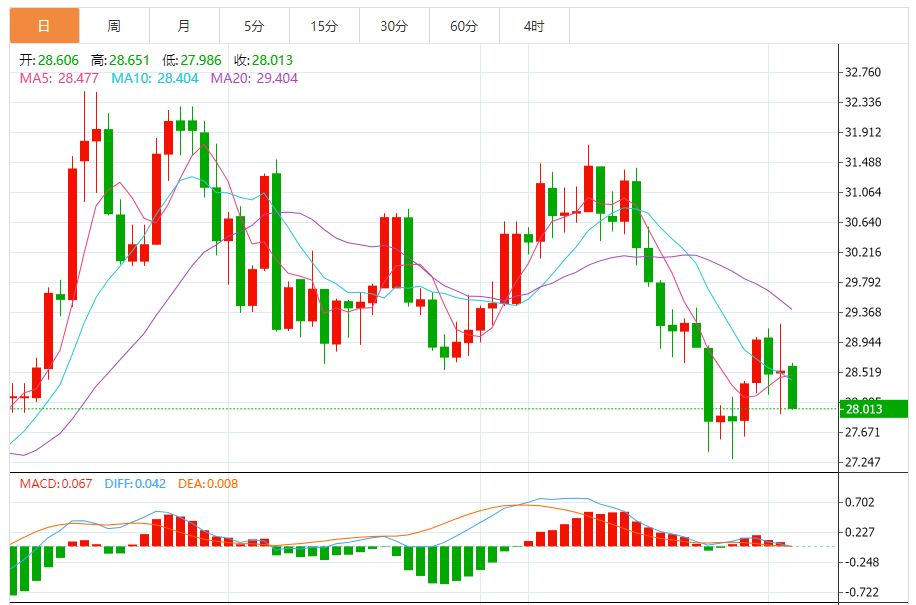This screenshot has width=916, height=605.
Task: Click the 31.488 price axis label
Action: (863, 162)
